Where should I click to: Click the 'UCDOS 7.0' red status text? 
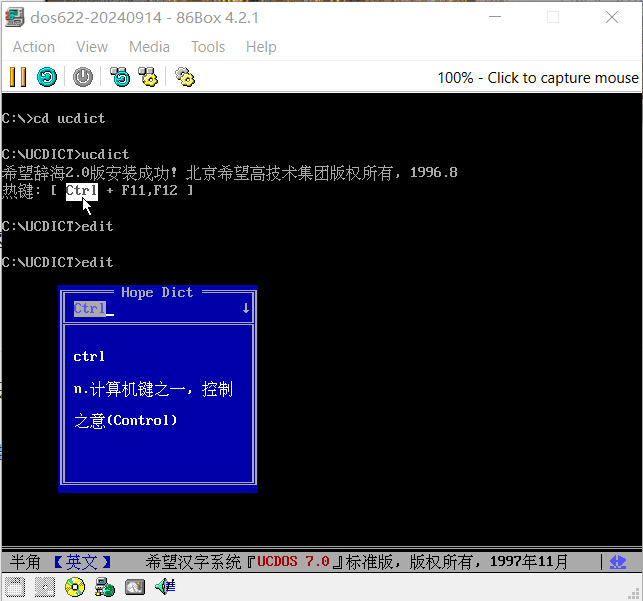[294, 561]
